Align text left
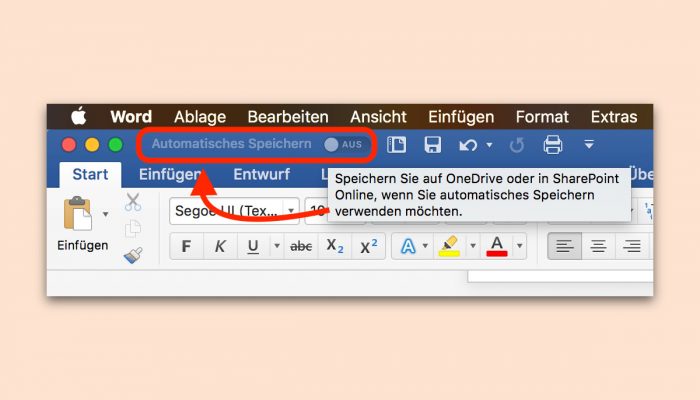This screenshot has width=700, height=400. point(565,246)
